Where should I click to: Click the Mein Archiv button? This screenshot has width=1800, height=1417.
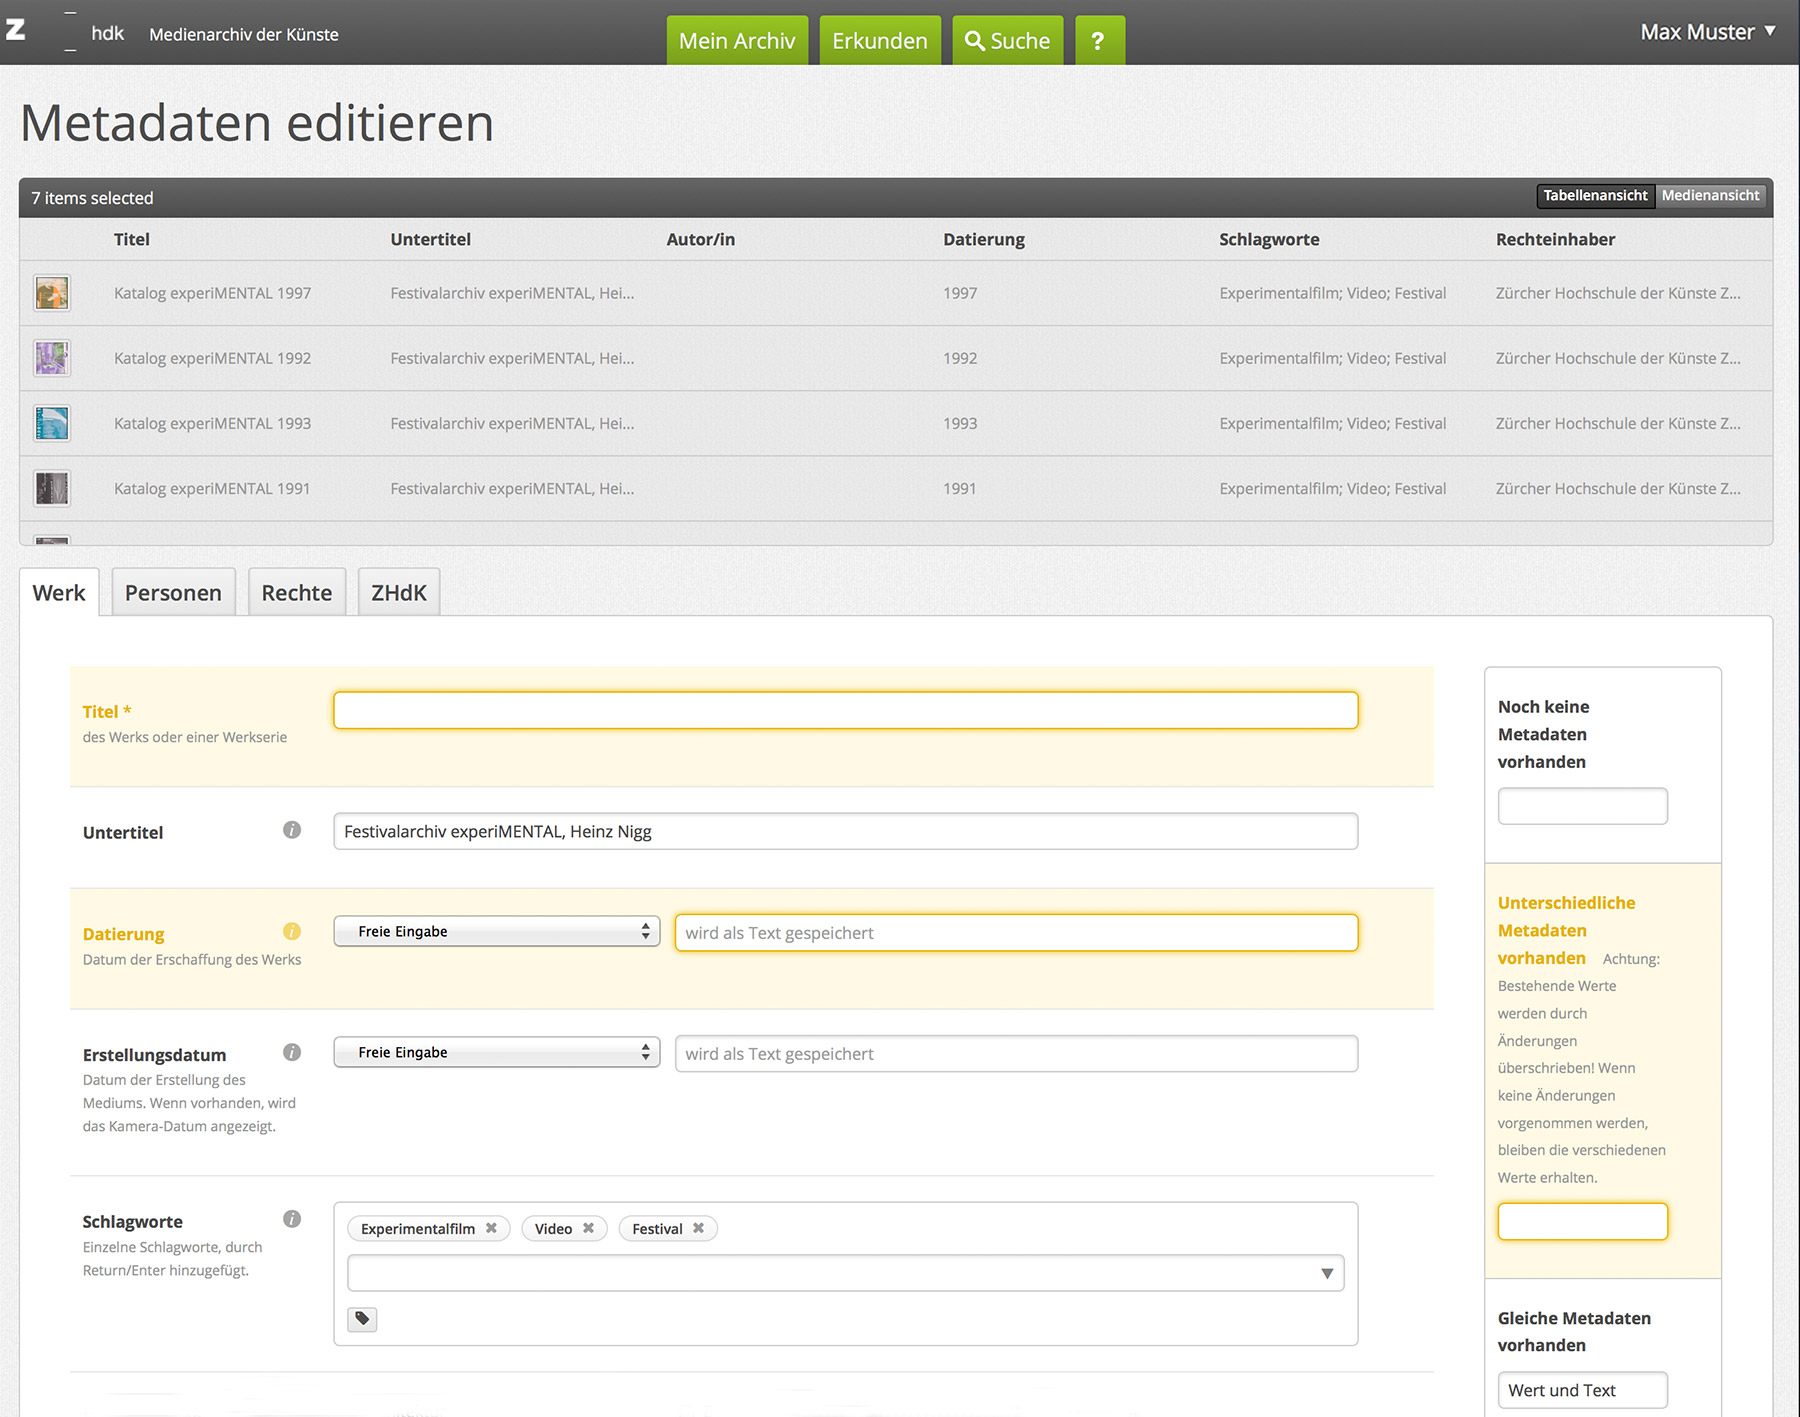click(x=737, y=41)
